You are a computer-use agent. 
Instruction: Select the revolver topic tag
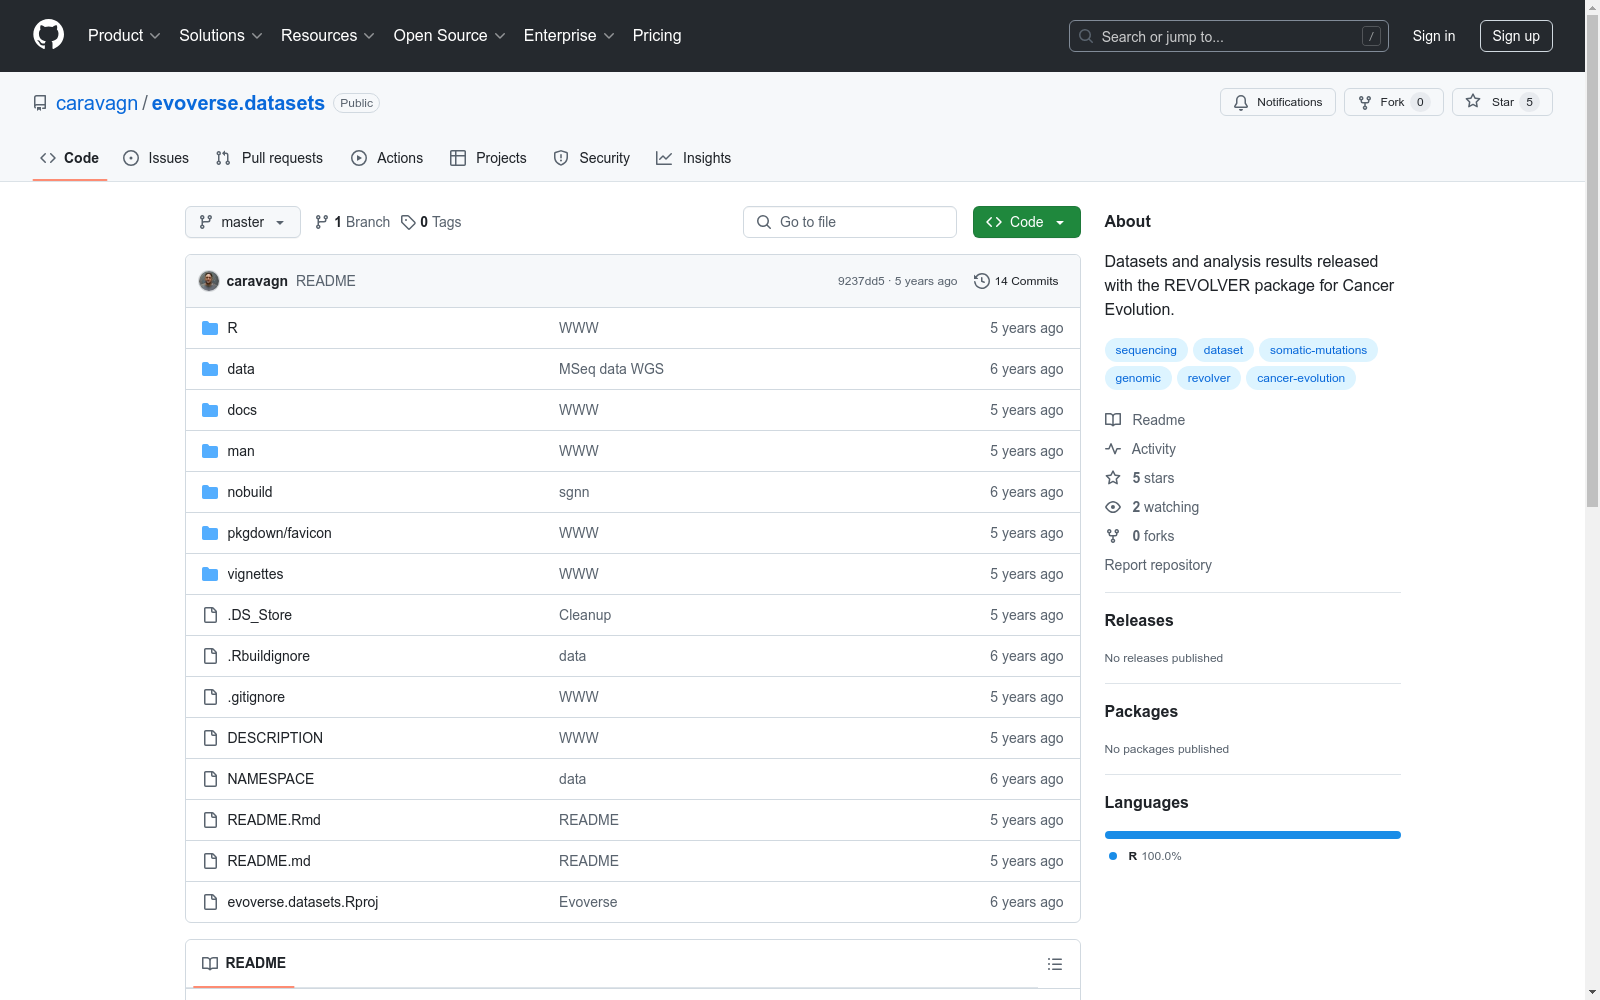coord(1209,378)
